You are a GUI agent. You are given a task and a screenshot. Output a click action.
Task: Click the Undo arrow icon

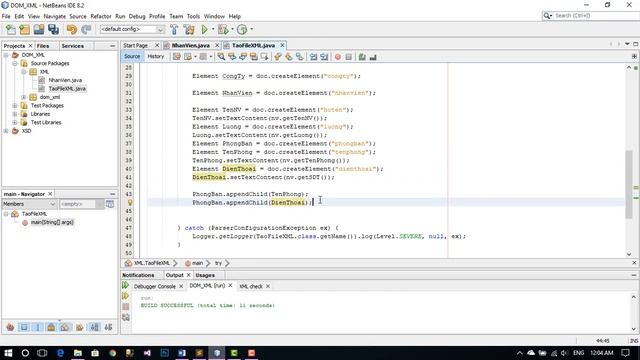click(71, 29)
